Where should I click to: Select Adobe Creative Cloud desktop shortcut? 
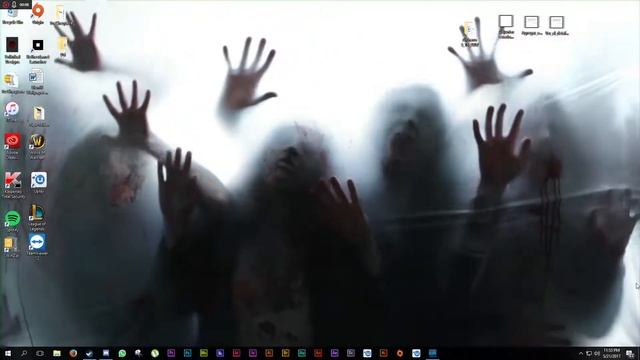pyautogui.click(x=12, y=146)
